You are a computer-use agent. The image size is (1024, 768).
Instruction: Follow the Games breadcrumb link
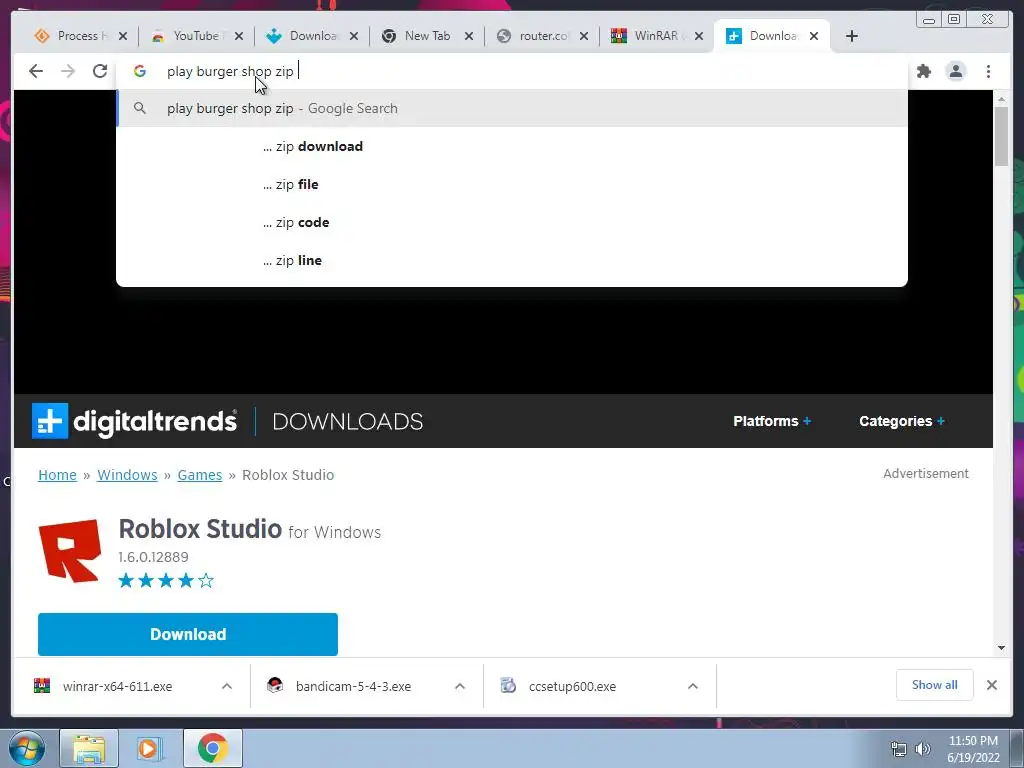(x=200, y=475)
